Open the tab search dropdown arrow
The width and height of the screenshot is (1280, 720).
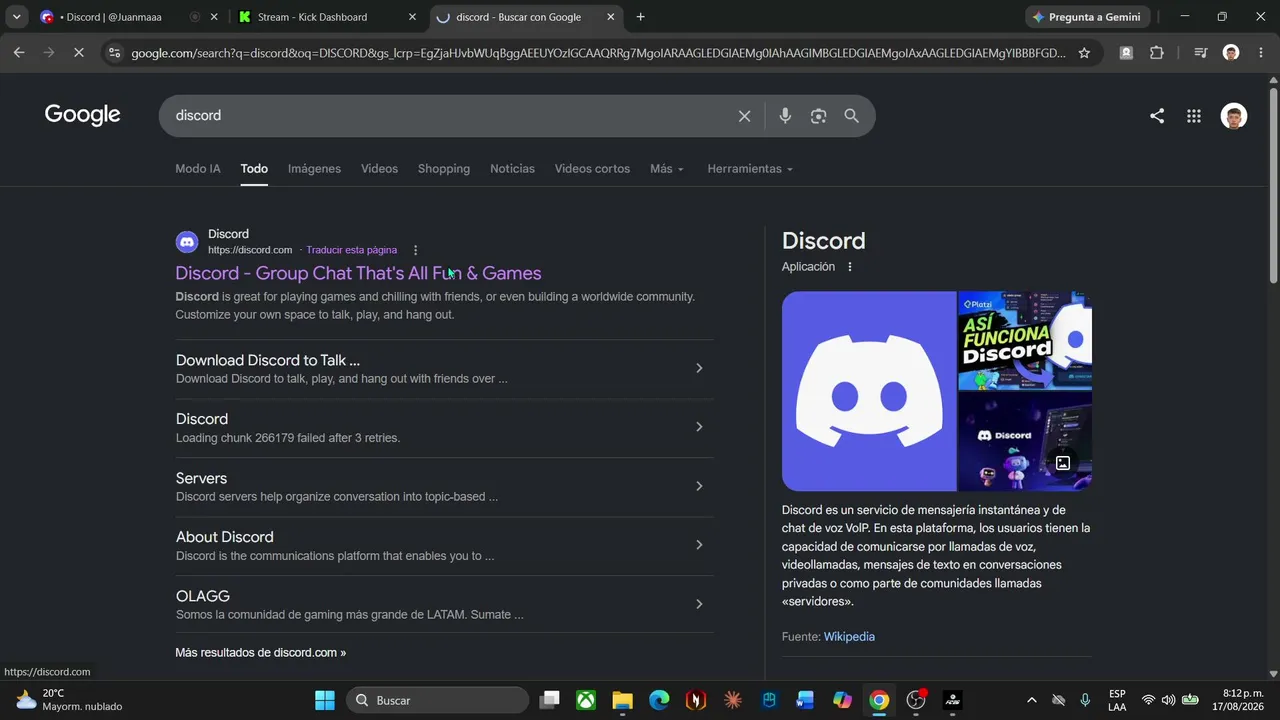[x=17, y=17]
